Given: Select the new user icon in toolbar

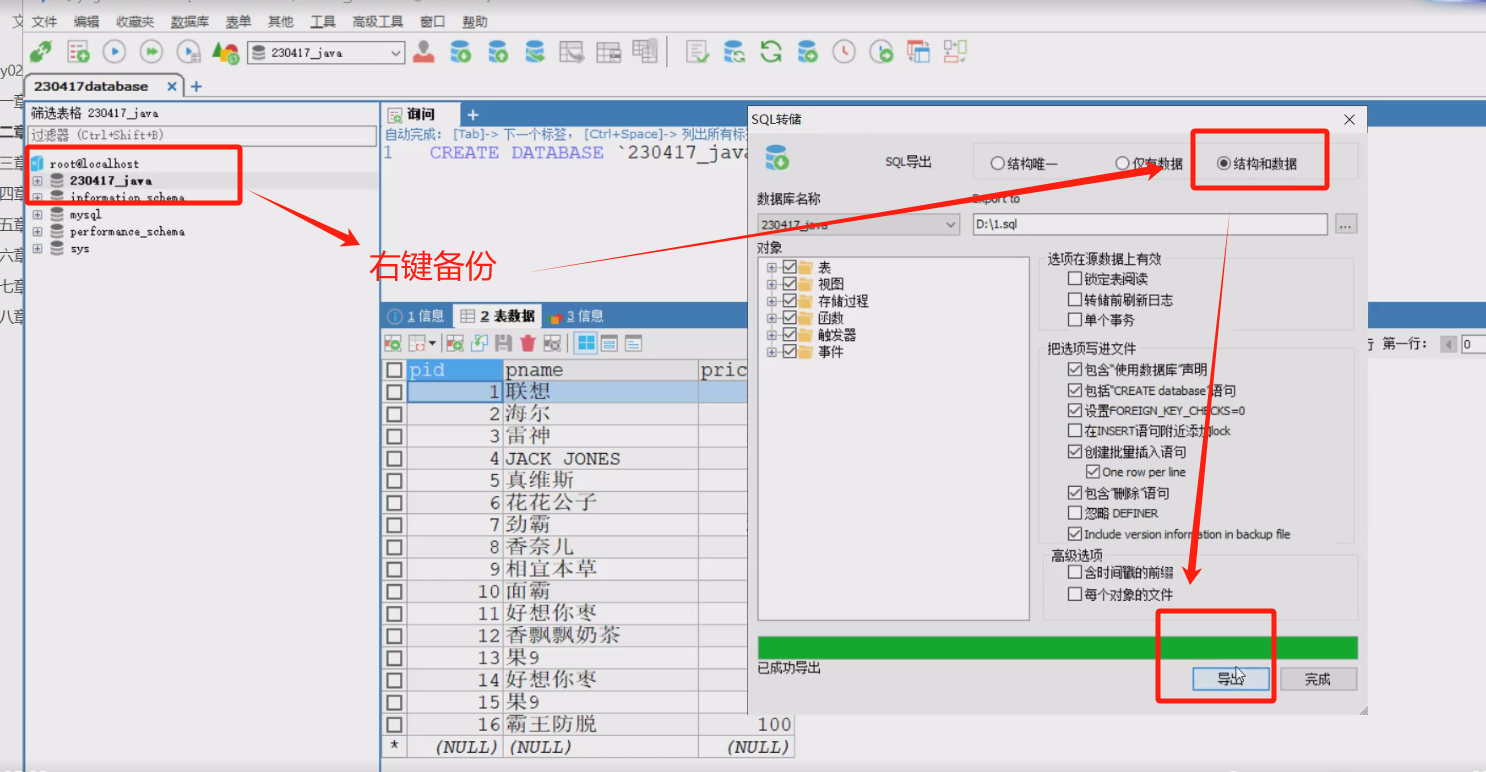Looking at the screenshot, I should coord(424,52).
